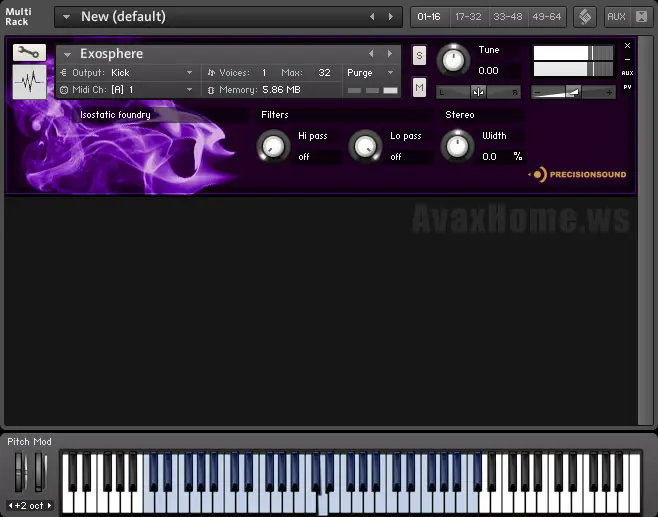Click the Max voices value 32
658x517 pixels.
pos(324,73)
